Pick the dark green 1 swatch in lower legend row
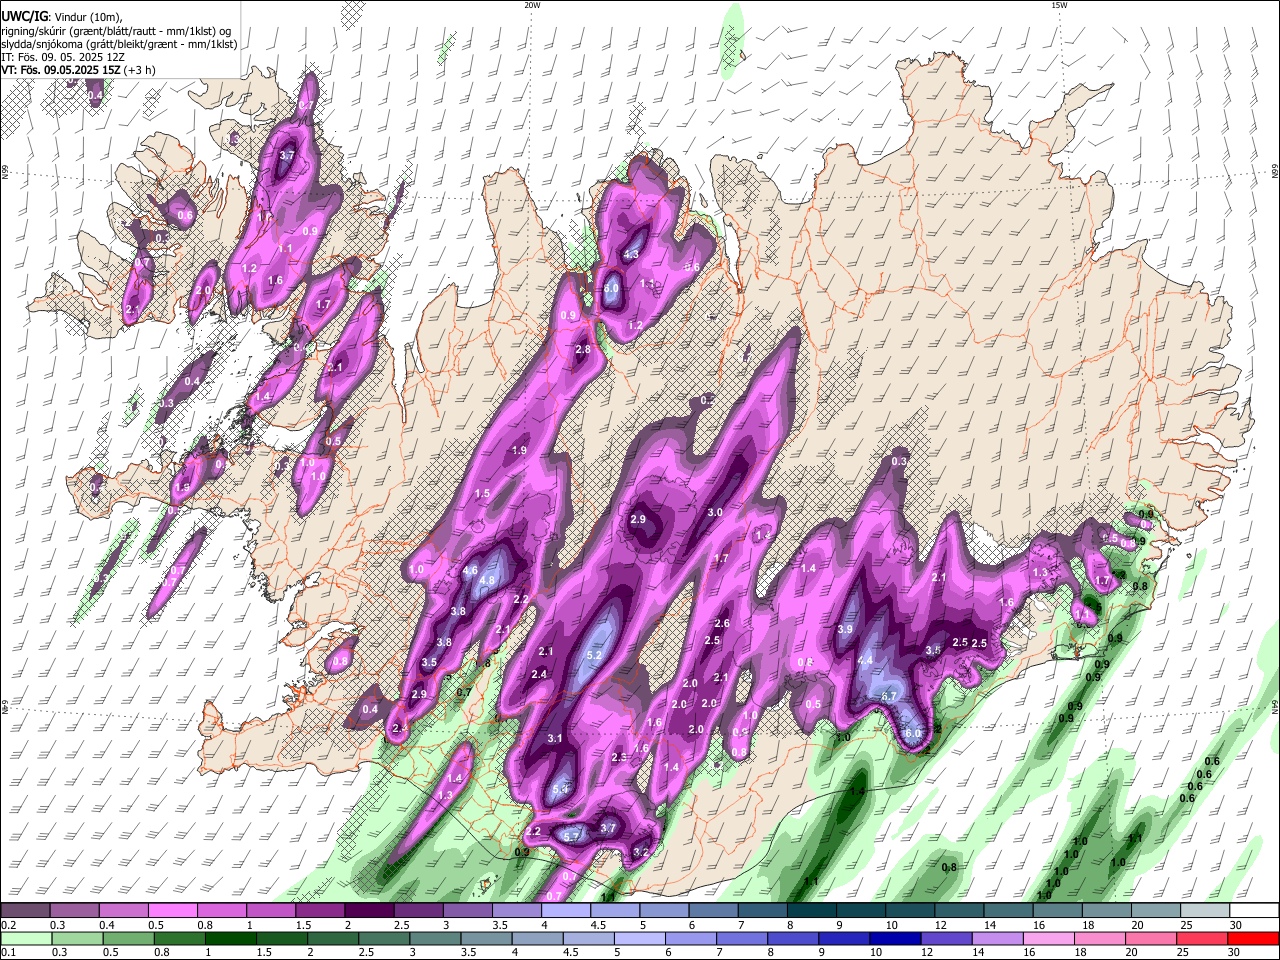Image resolution: width=1280 pixels, height=960 pixels. pos(231,938)
